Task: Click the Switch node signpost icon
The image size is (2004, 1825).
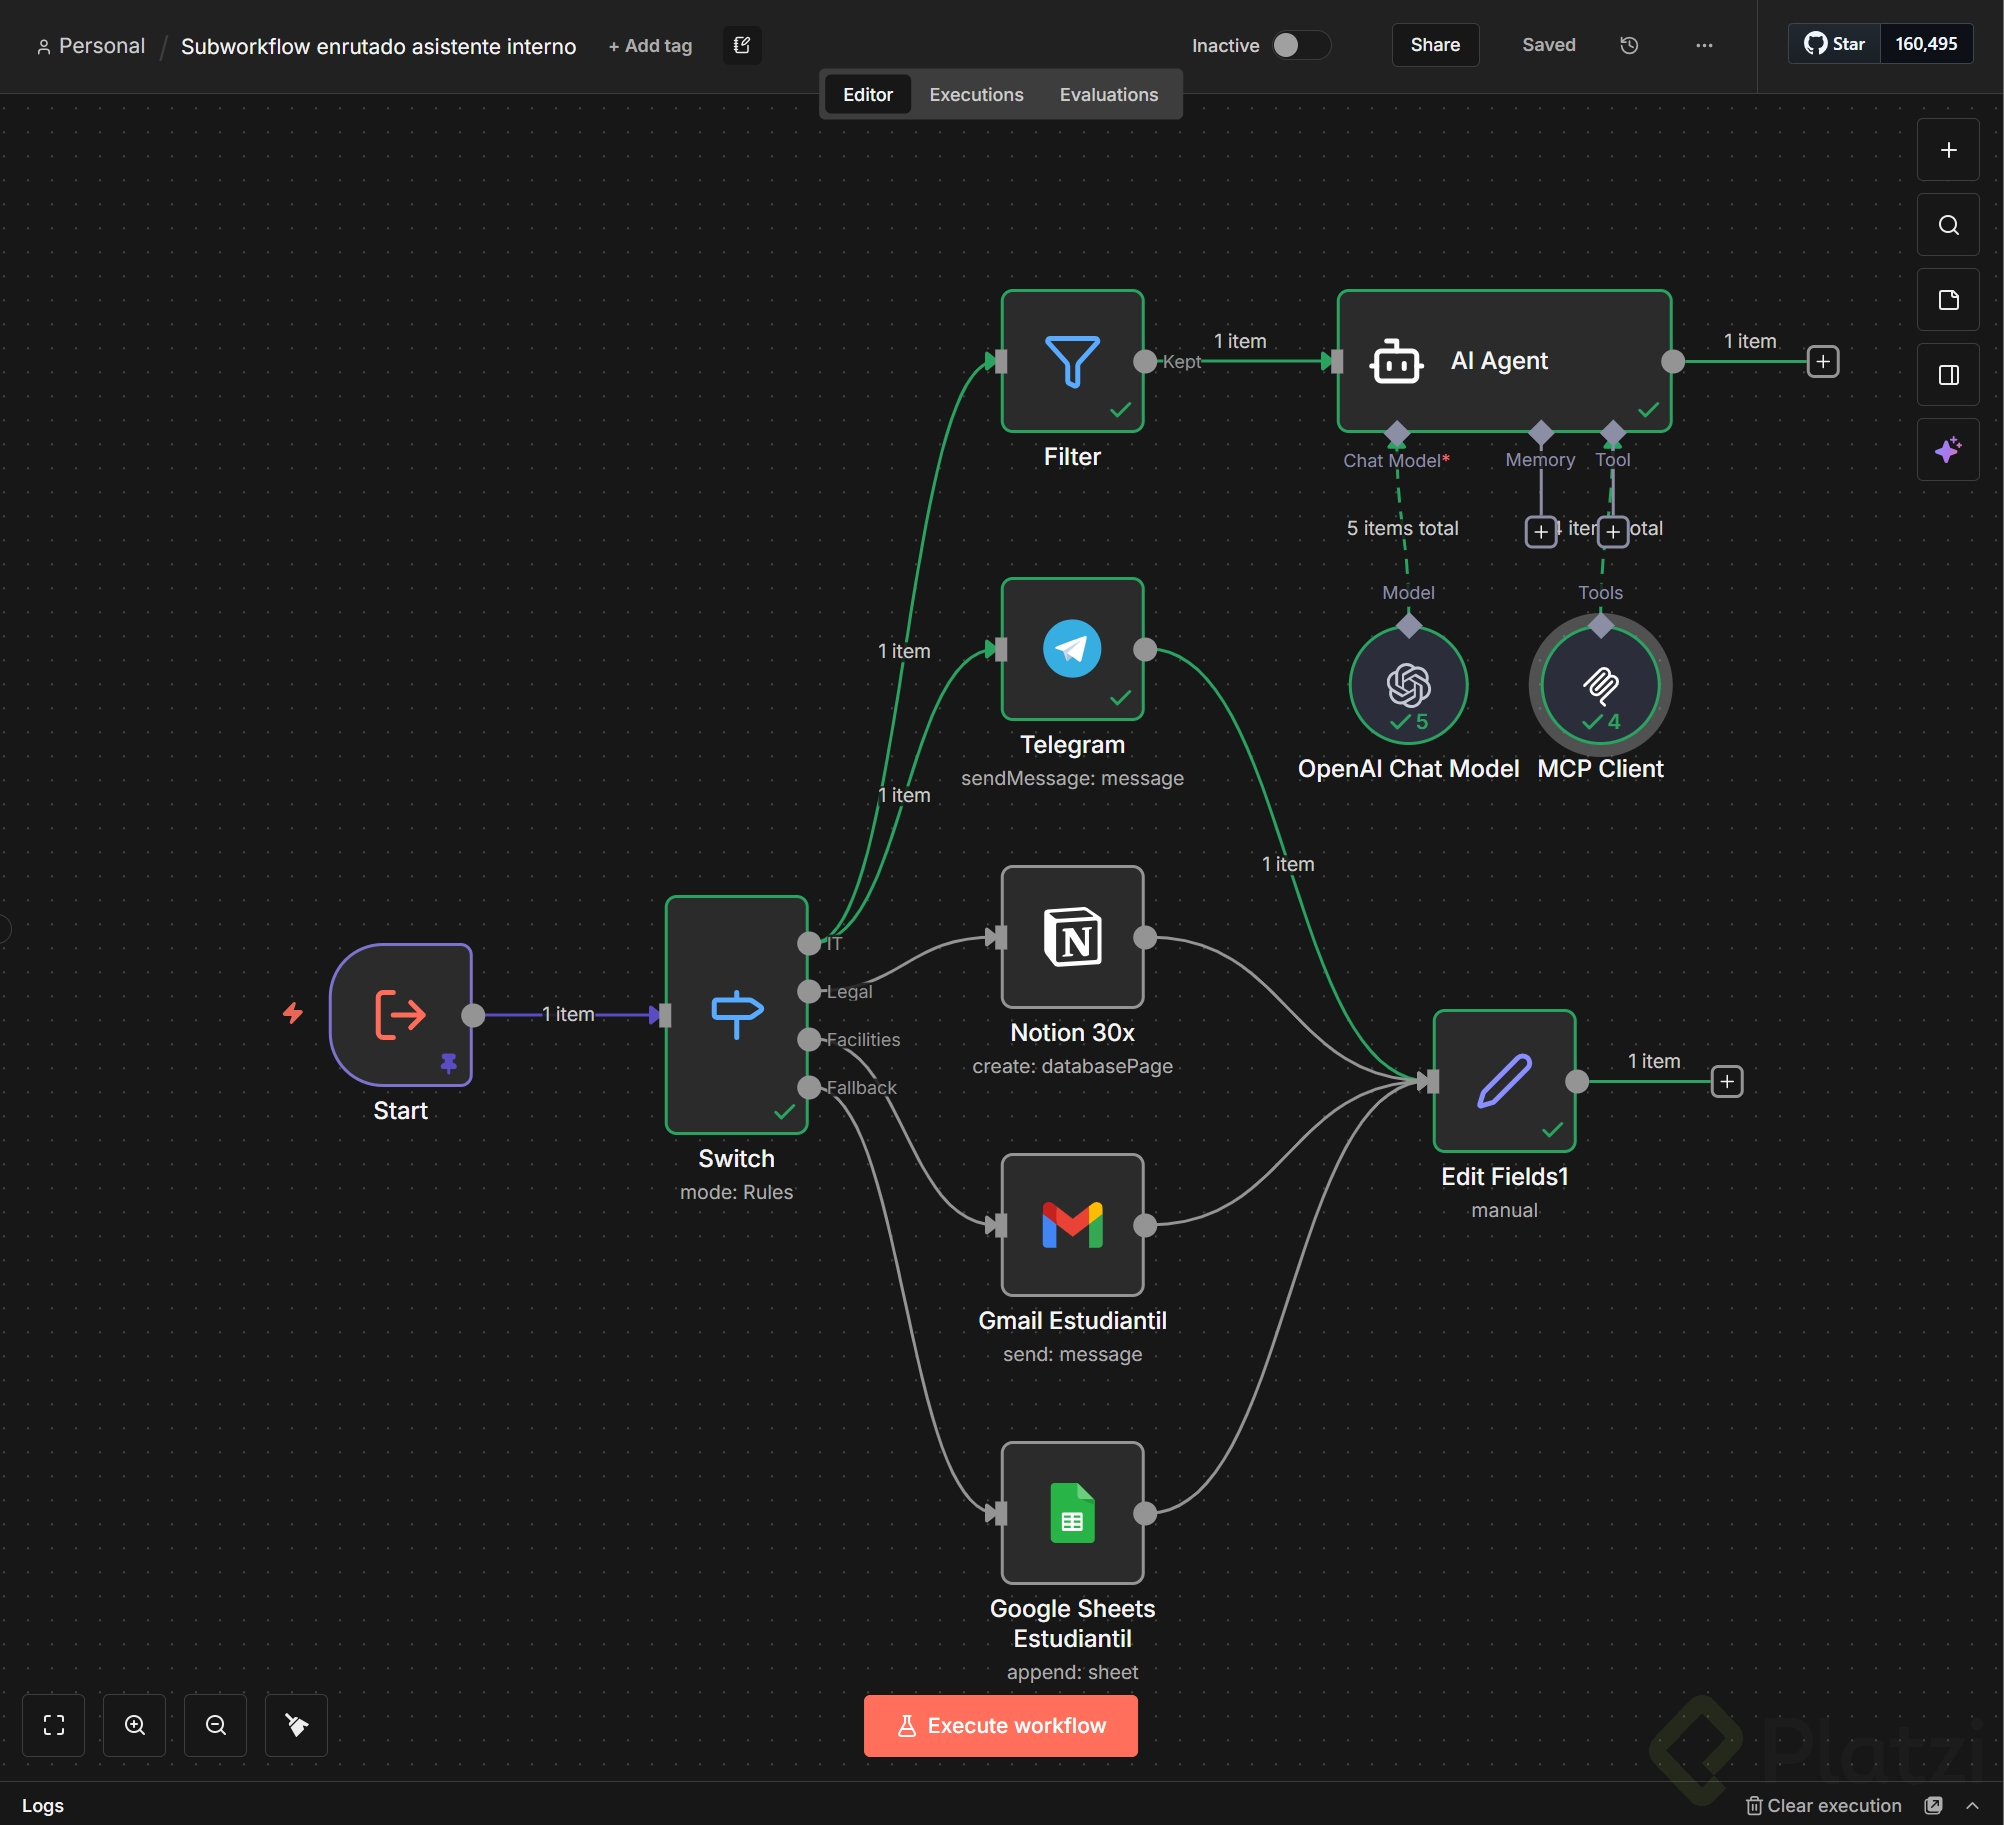Action: point(737,1014)
